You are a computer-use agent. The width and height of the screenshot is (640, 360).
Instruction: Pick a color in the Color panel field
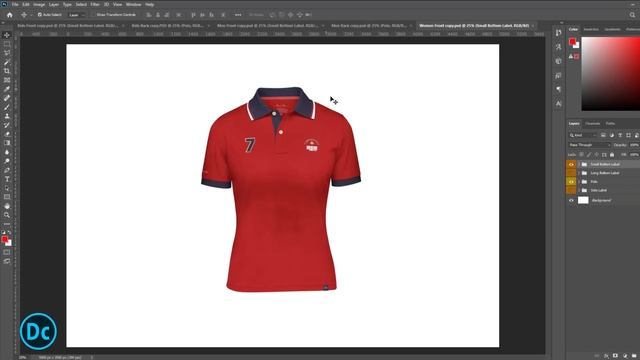[610, 74]
